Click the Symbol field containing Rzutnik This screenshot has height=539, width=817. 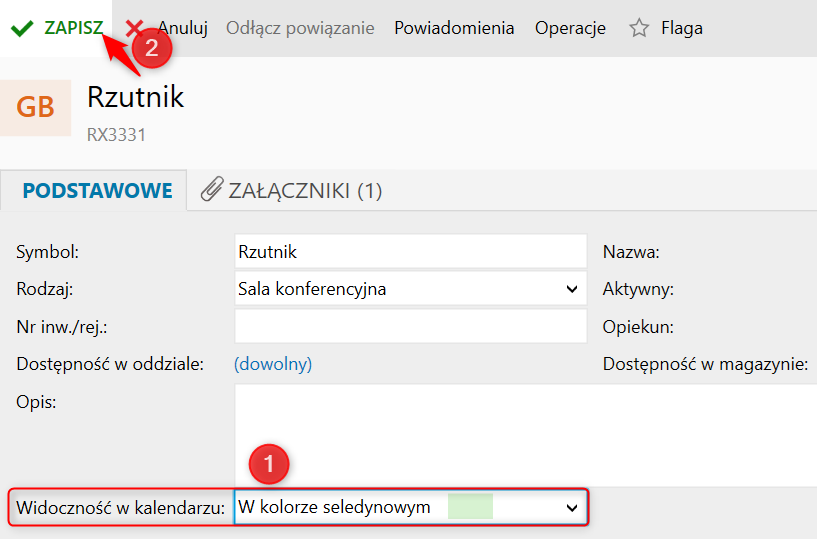[411, 252]
